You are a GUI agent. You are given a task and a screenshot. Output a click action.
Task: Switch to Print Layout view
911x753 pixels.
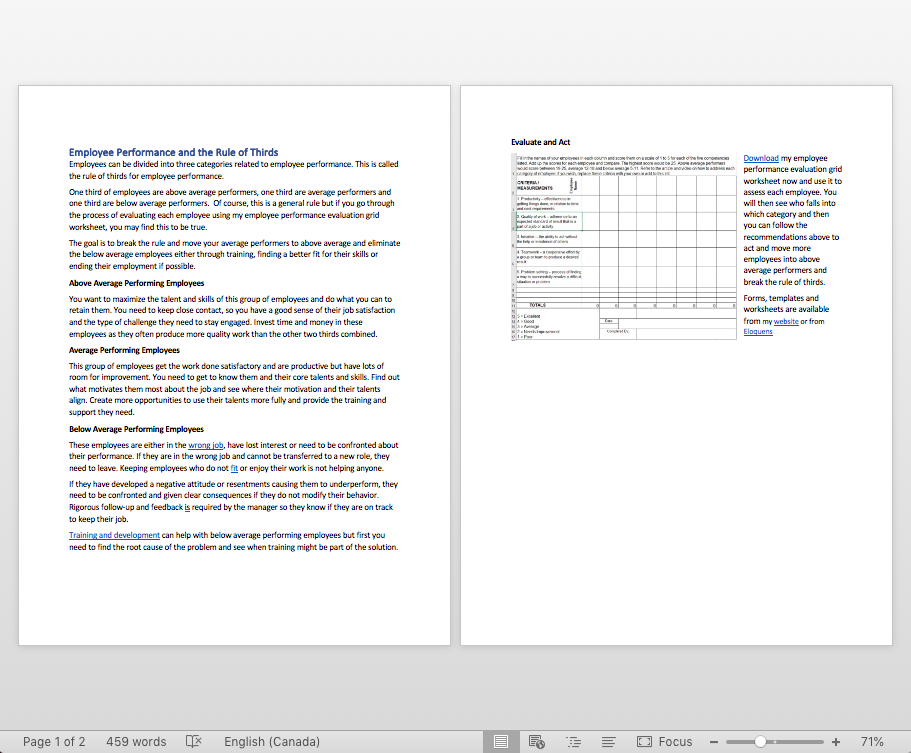coord(501,741)
